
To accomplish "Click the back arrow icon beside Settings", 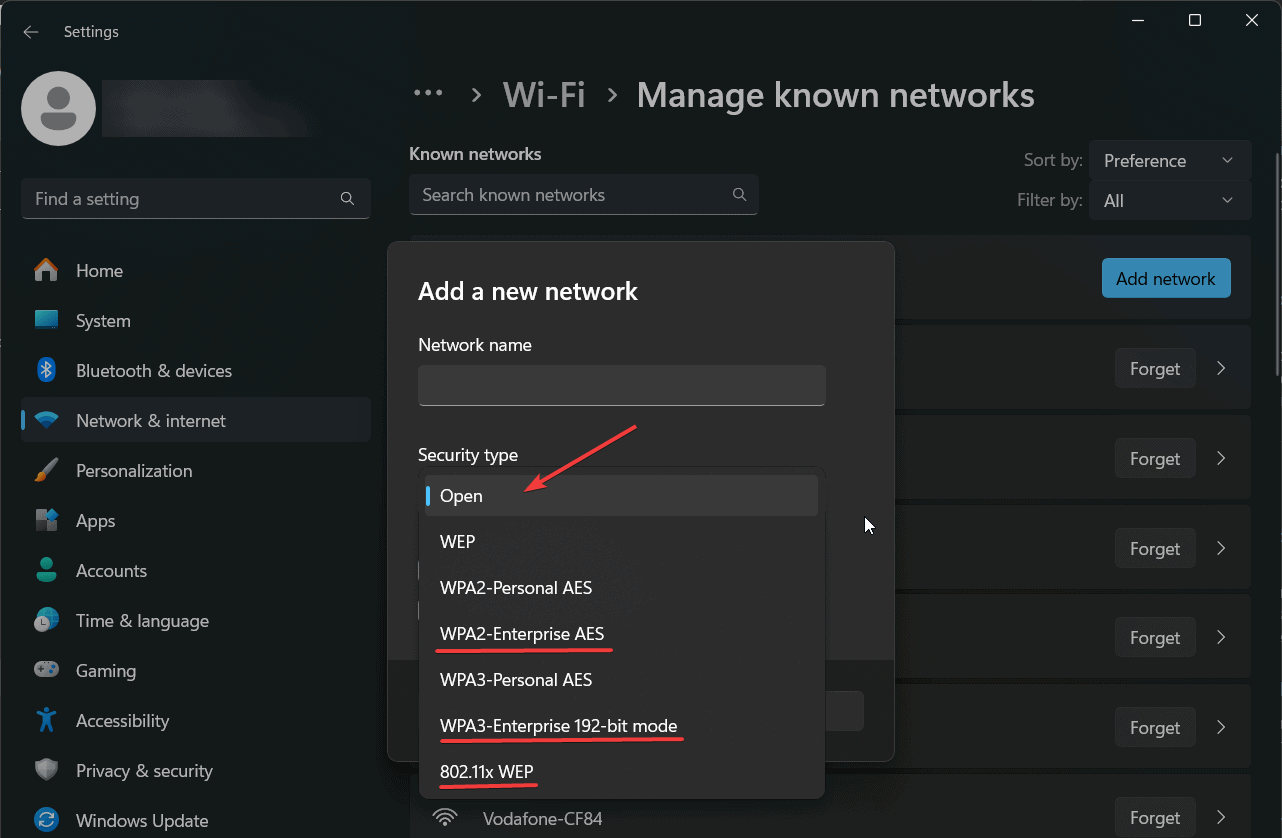I will [x=31, y=32].
